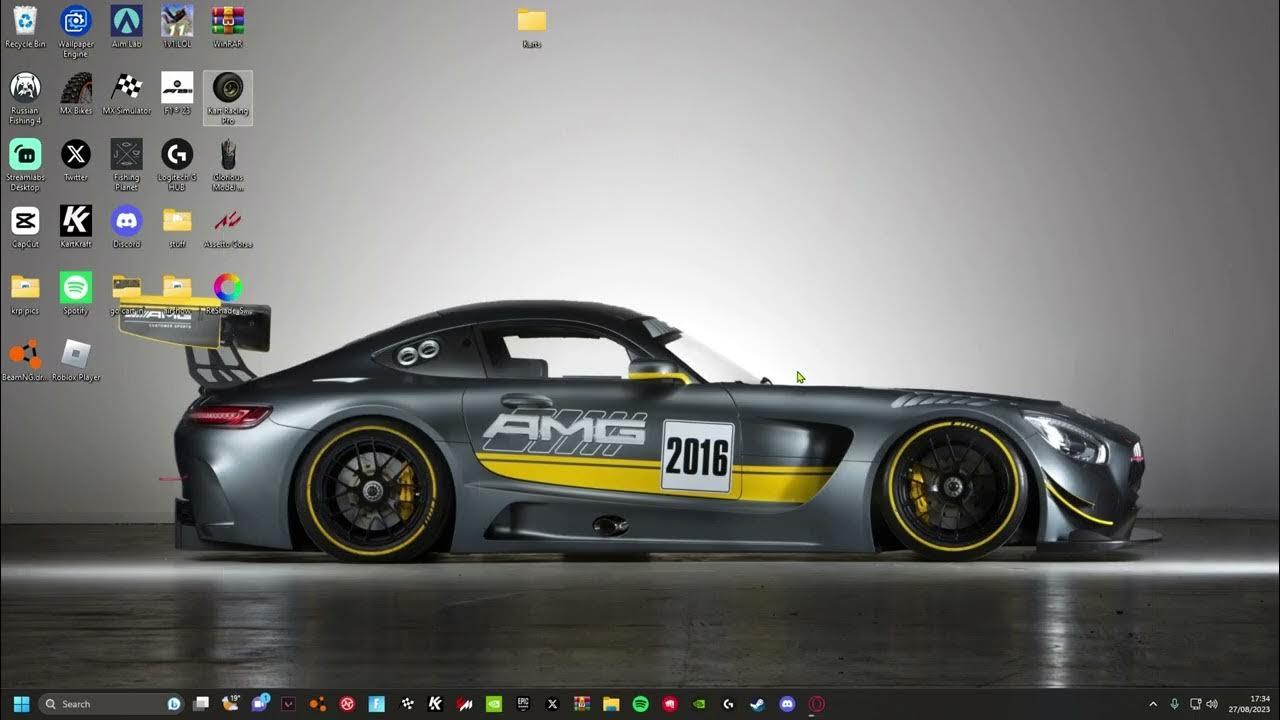Expand the hidden system tray icons chevron
1280x720 pixels.
pos(1153,704)
